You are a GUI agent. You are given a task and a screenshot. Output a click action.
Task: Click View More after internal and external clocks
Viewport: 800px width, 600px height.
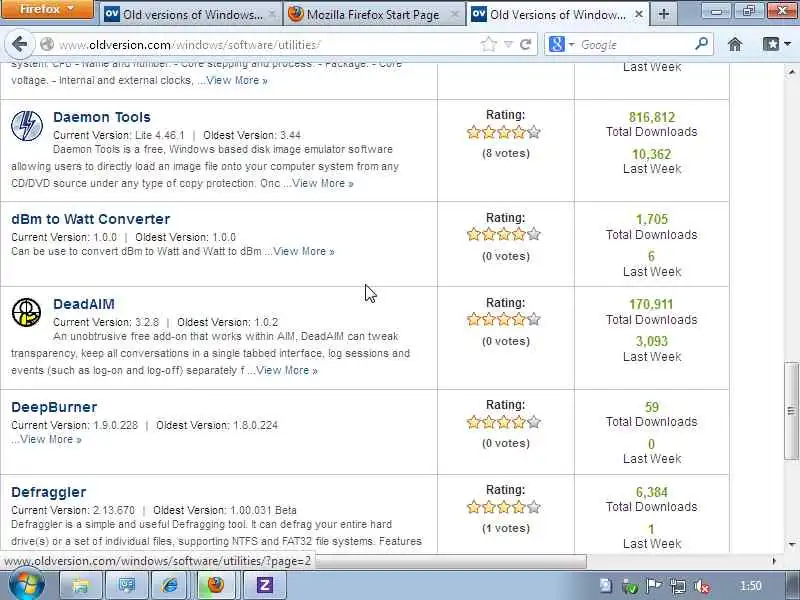pos(237,80)
